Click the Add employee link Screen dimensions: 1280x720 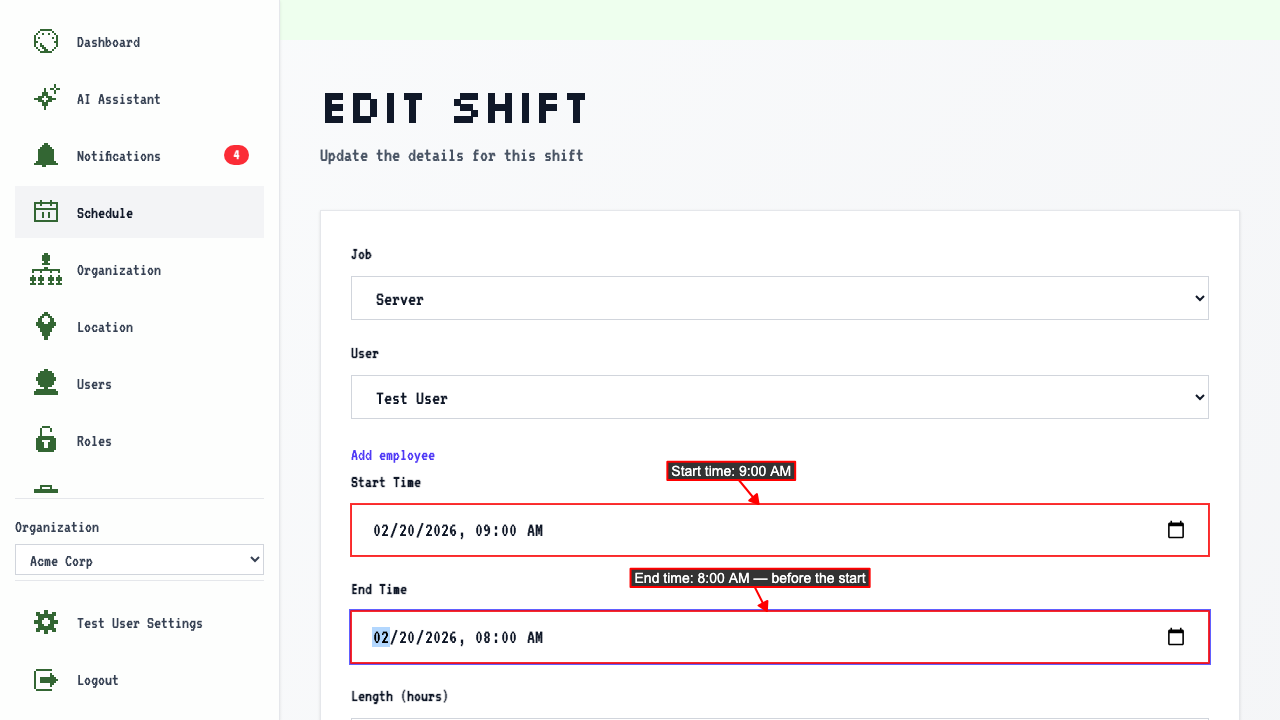(393, 455)
